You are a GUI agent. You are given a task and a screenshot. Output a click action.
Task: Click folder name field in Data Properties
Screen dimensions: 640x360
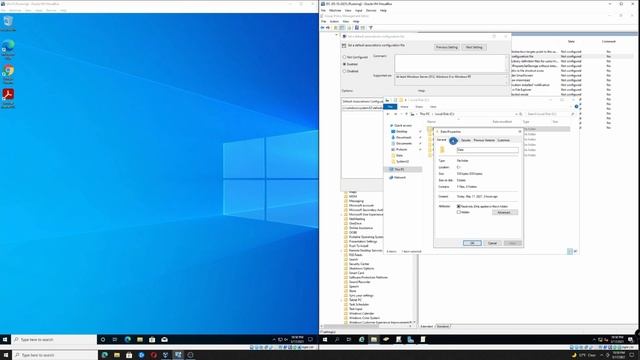487,150
